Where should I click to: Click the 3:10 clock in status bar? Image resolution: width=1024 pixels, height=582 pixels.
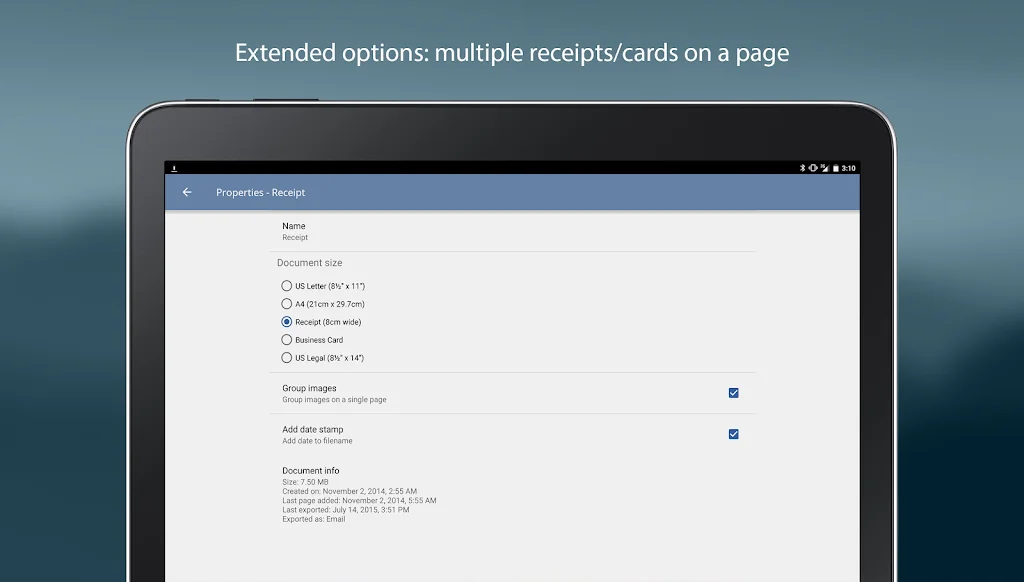click(x=848, y=168)
